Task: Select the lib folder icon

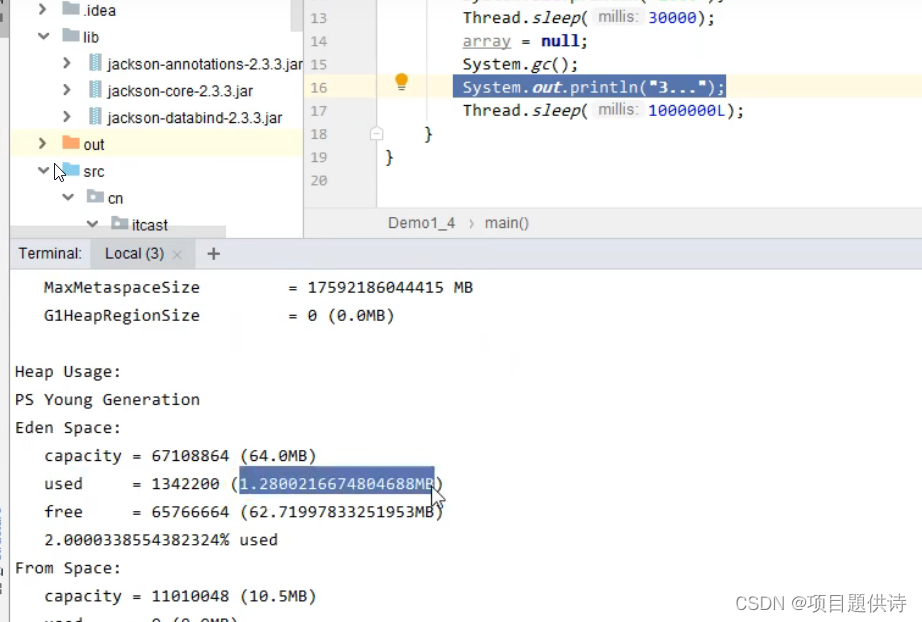Action: tap(71, 36)
